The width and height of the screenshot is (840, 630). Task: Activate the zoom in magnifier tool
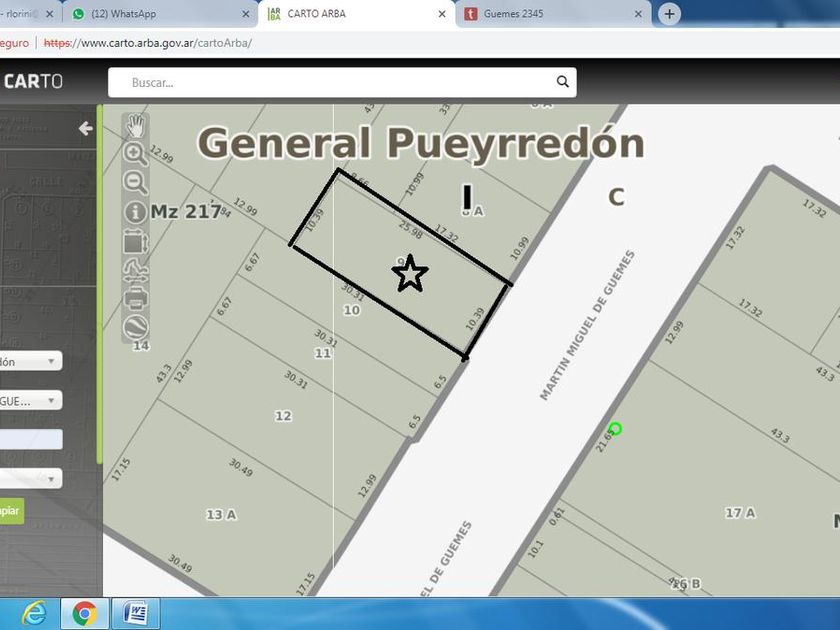point(135,154)
